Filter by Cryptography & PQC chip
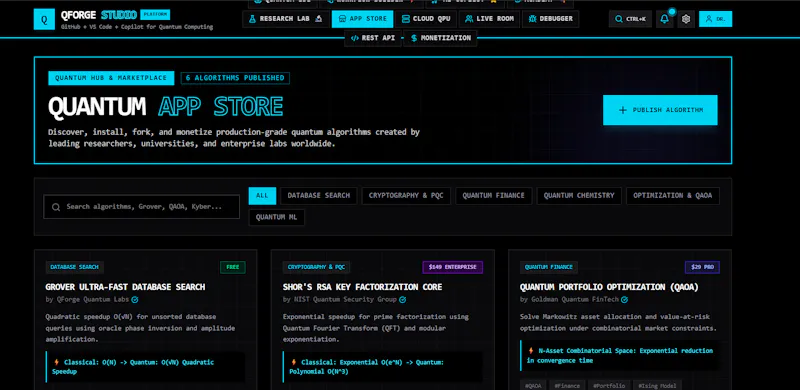Viewport: 800px width, 390px height. tap(406, 196)
